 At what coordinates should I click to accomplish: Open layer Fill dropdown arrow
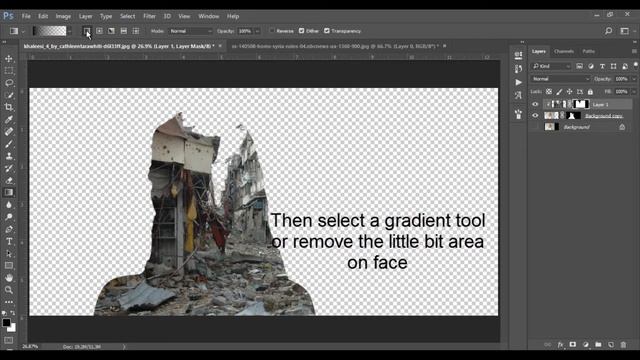coord(634,92)
